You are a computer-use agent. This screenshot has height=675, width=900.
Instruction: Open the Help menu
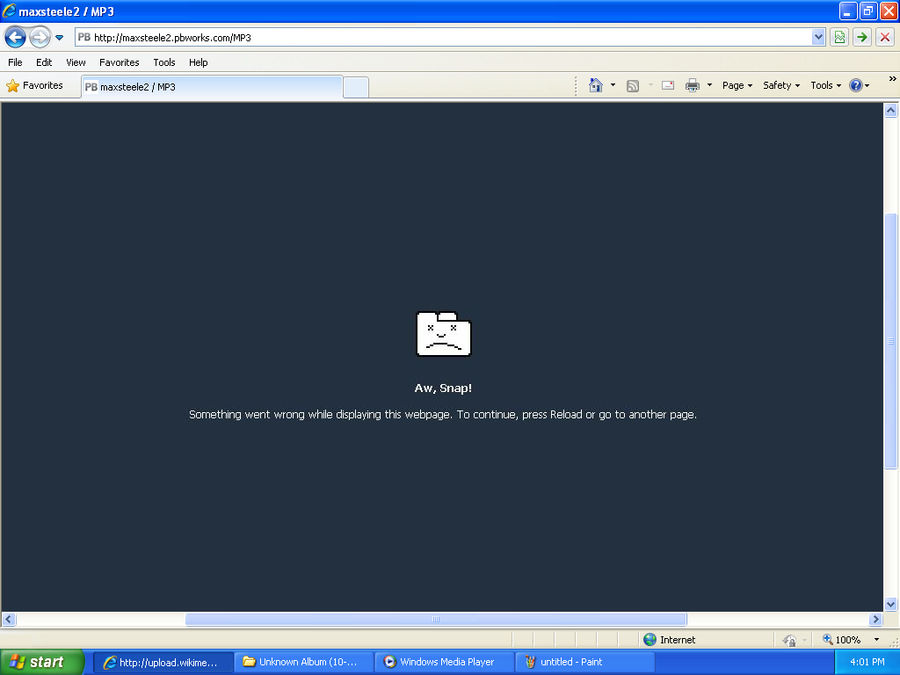tap(198, 63)
